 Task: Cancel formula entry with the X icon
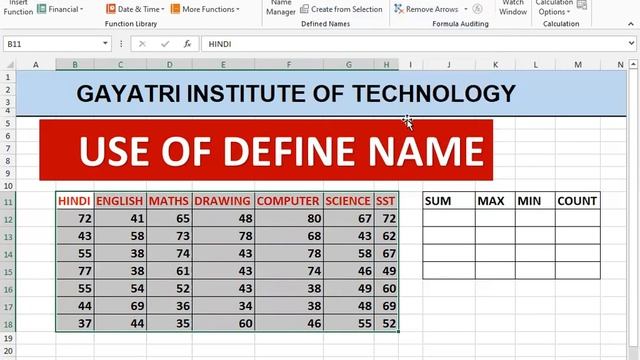pos(142,44)
